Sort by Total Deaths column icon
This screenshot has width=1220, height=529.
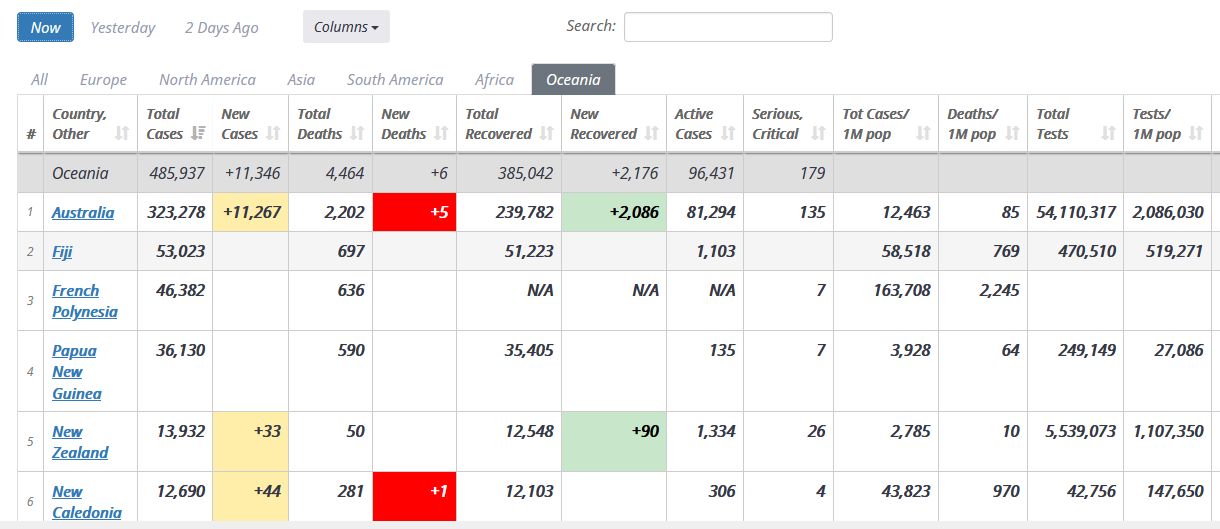tap(357, 134)
